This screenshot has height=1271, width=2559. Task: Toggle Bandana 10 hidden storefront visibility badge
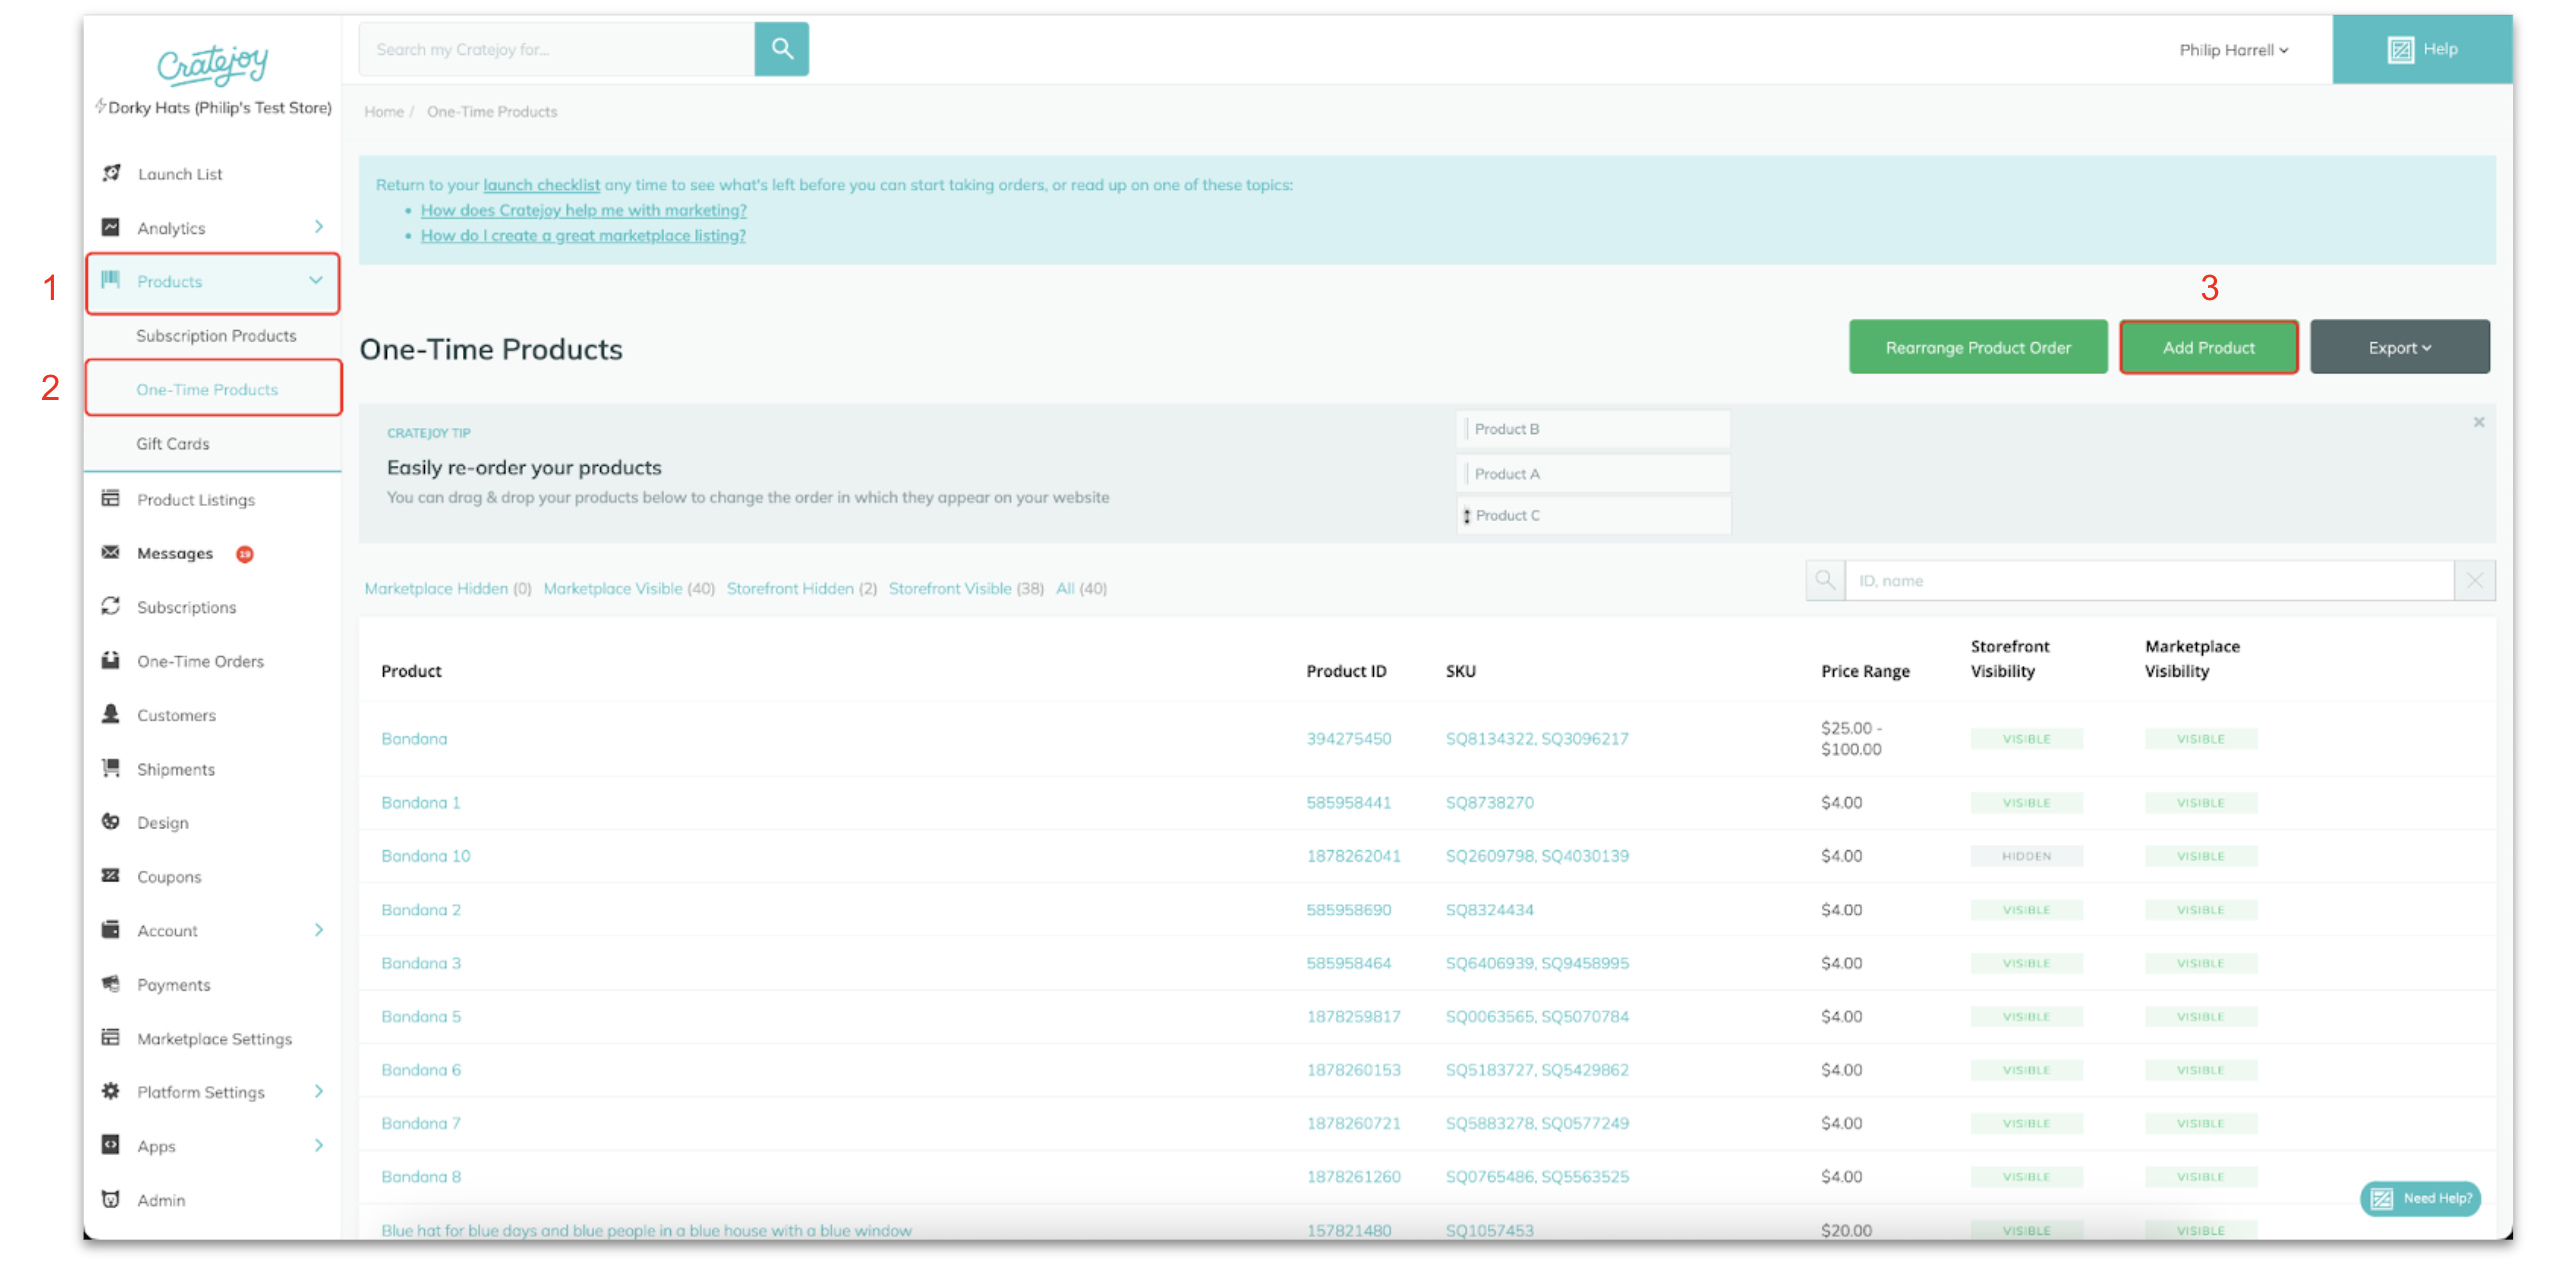(2026, 856)
